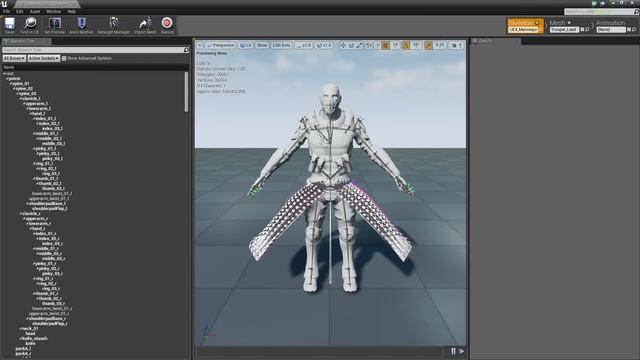
Task: Open the Show menu in viewport
Action: tap(262, 45)
